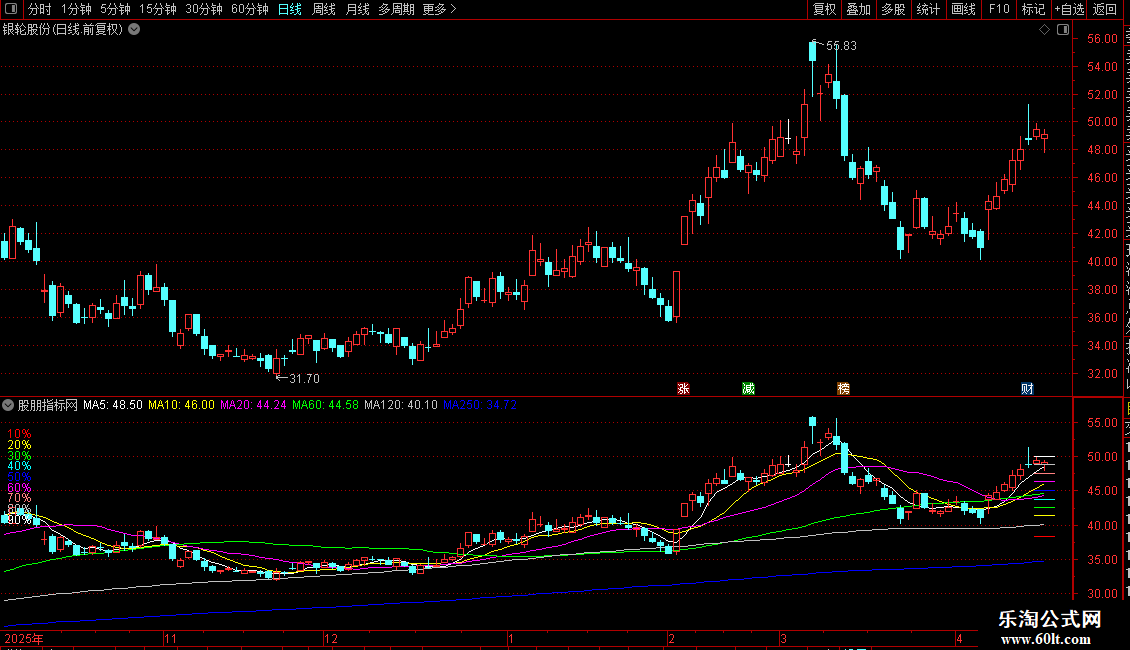Click the 股朋指标网 indicator name
The height and width of the screenshot is (650, 1130).
coord(48,405)
